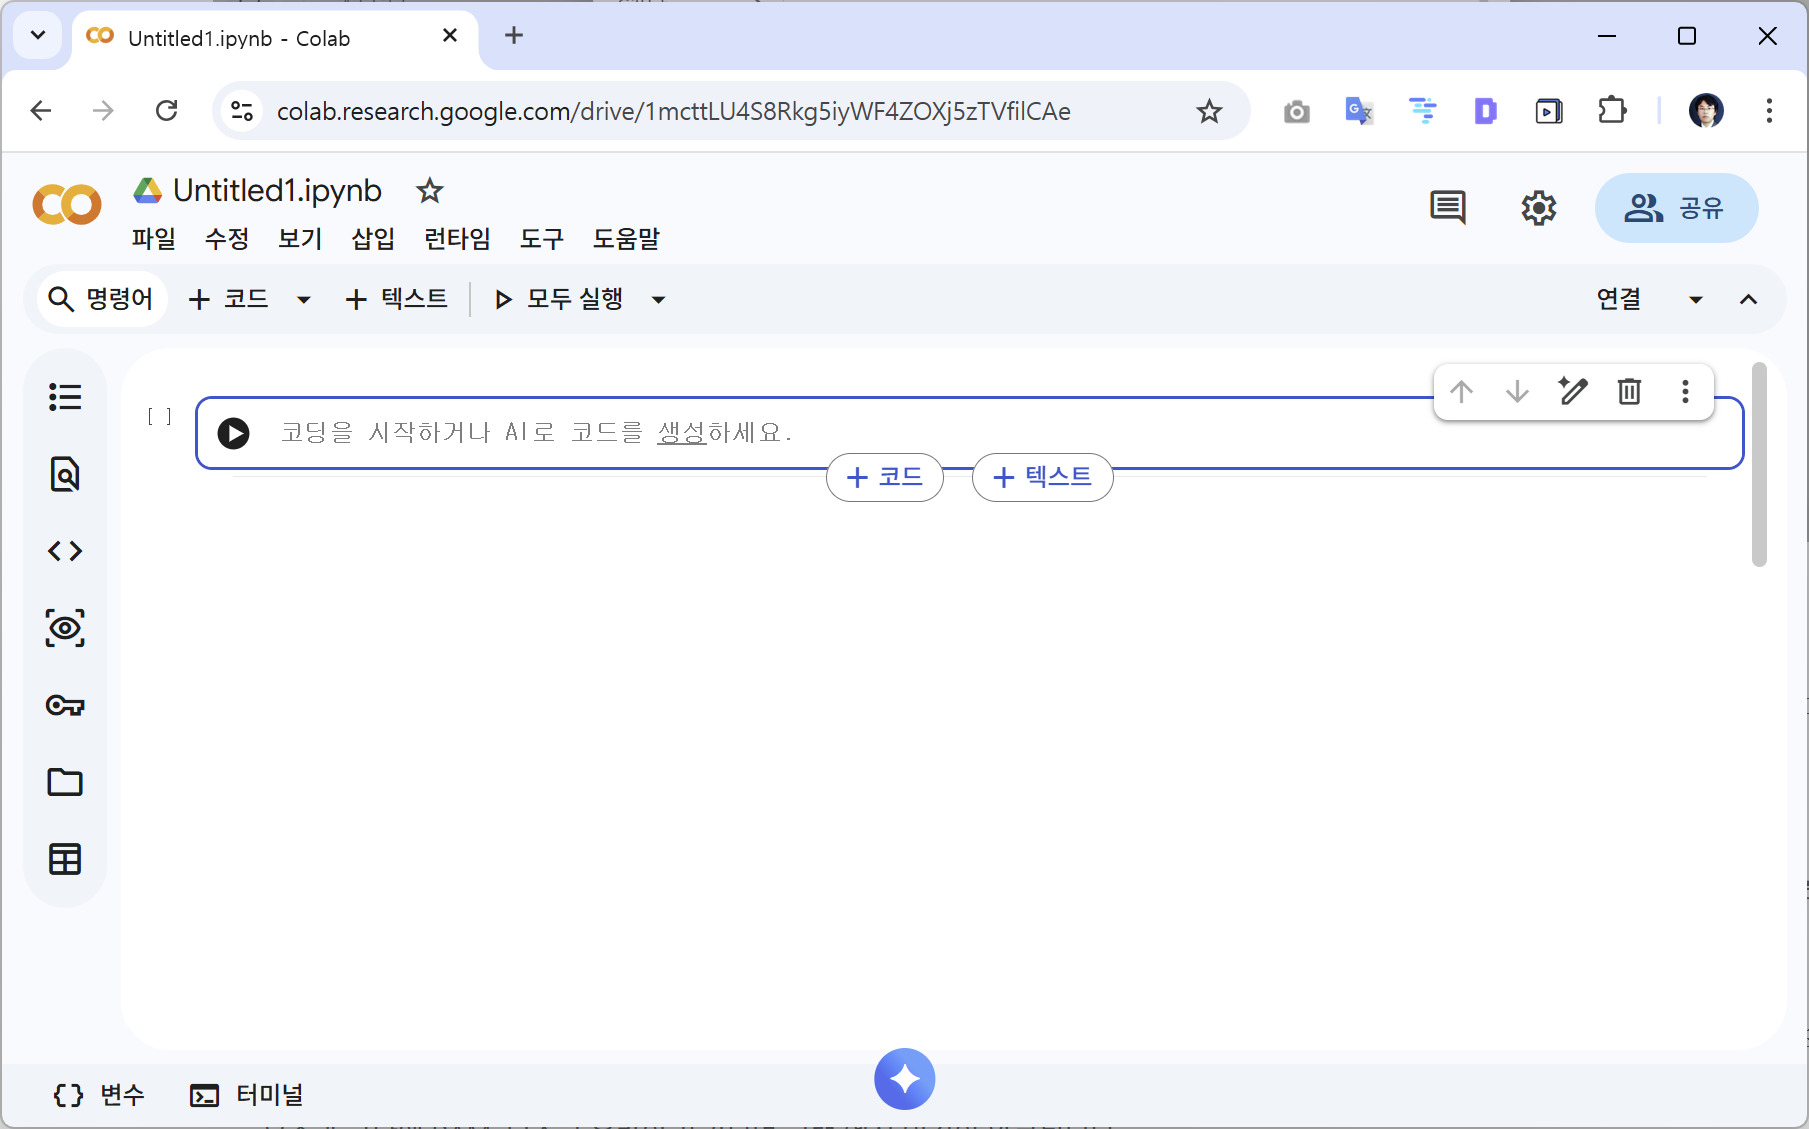Delete the cell with trash icon
This screenshot has width=1809, height=1129.
(x=1629, y=391)
